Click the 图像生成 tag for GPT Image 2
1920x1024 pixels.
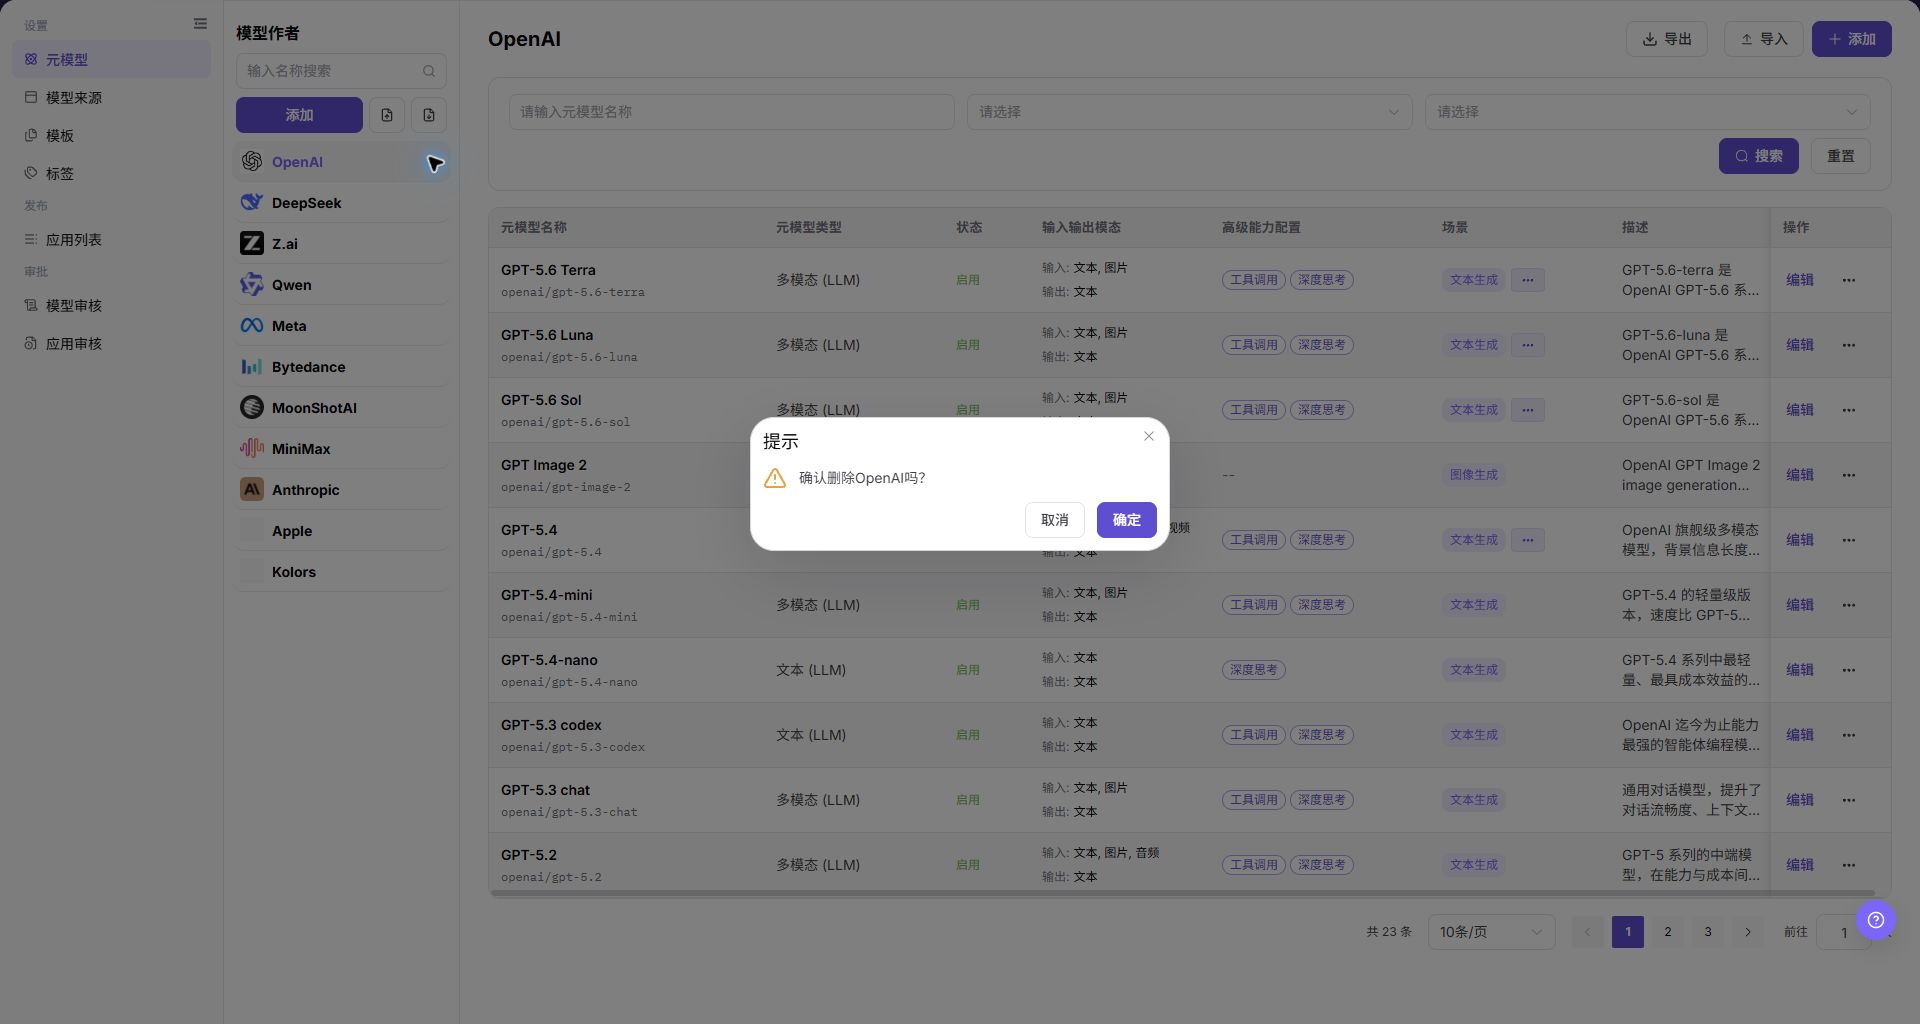1474,475
